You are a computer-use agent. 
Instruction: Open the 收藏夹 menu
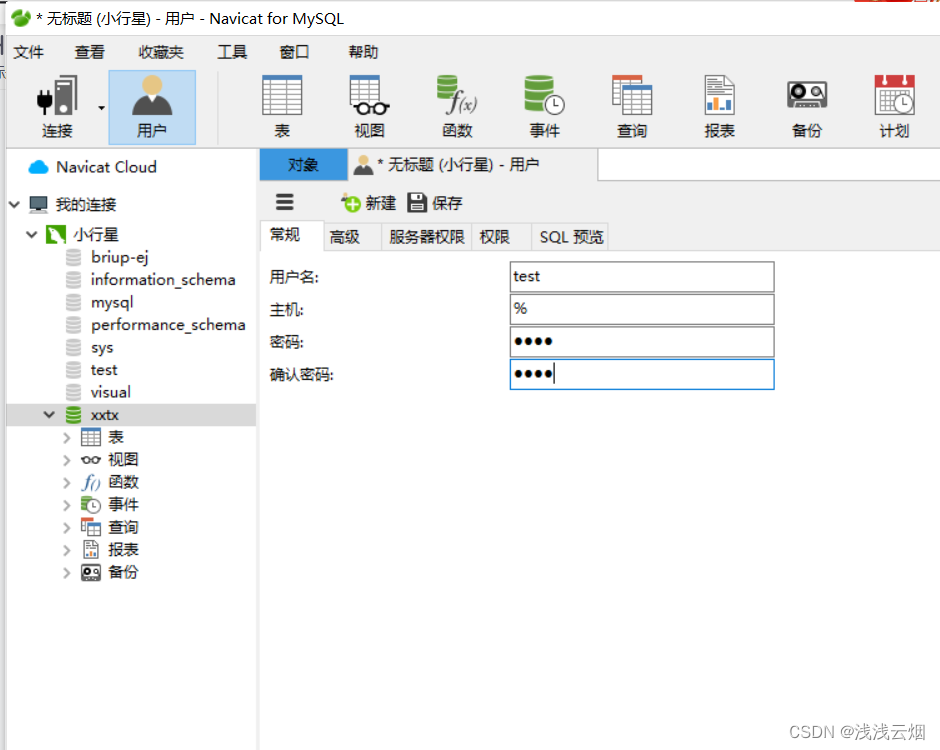point(161,52)
